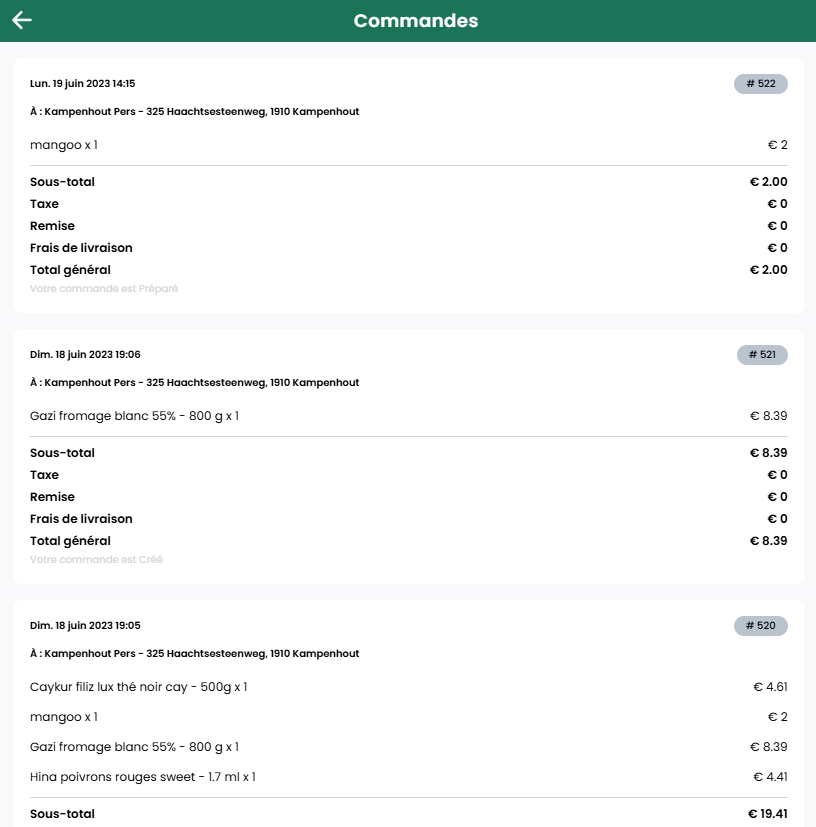Viewport: 816px width, 827px height.
Task: Click the € 8.39 Total général amount
Action: click(x=769, y=541)
